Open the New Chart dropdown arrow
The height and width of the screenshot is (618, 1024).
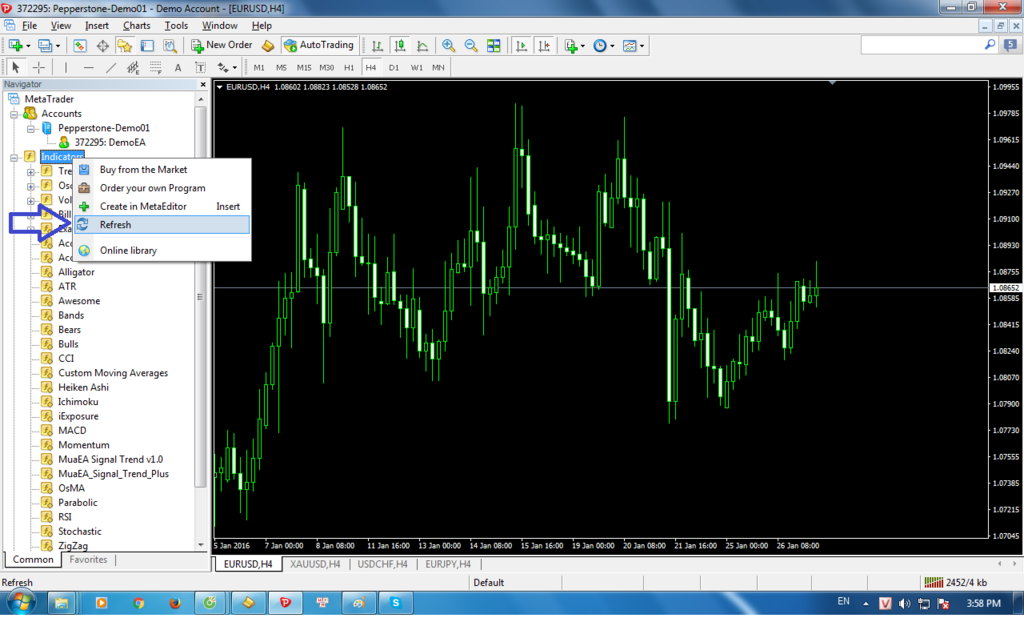coord(28,46)
